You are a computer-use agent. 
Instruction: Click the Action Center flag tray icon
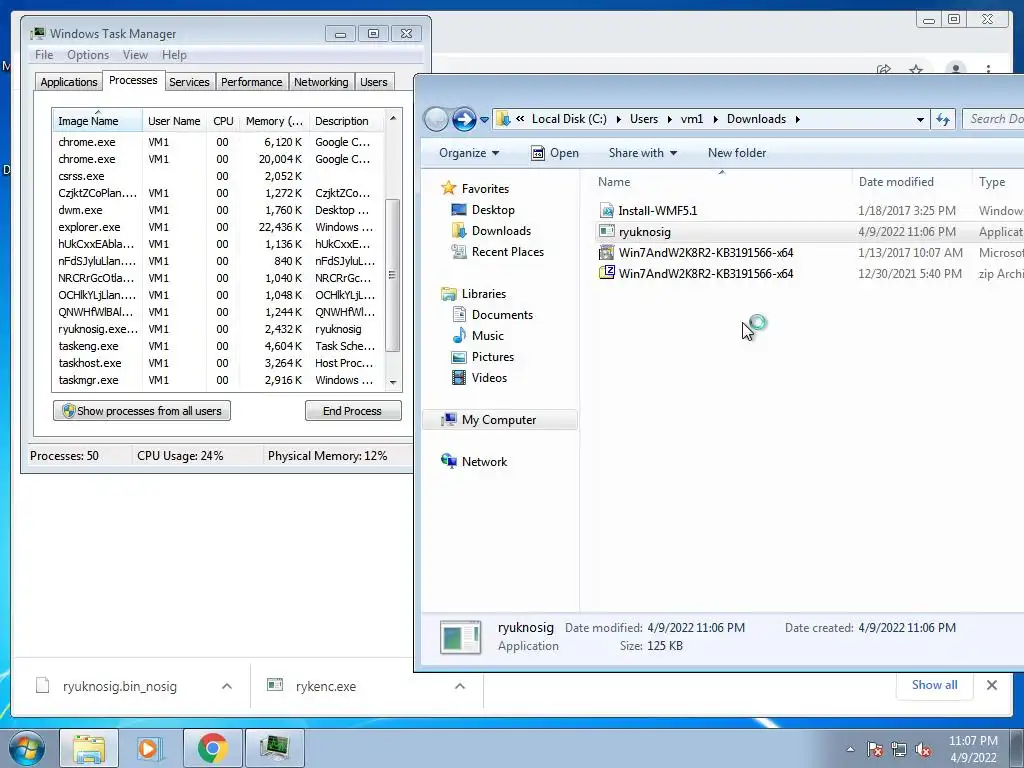coord(875,749)
